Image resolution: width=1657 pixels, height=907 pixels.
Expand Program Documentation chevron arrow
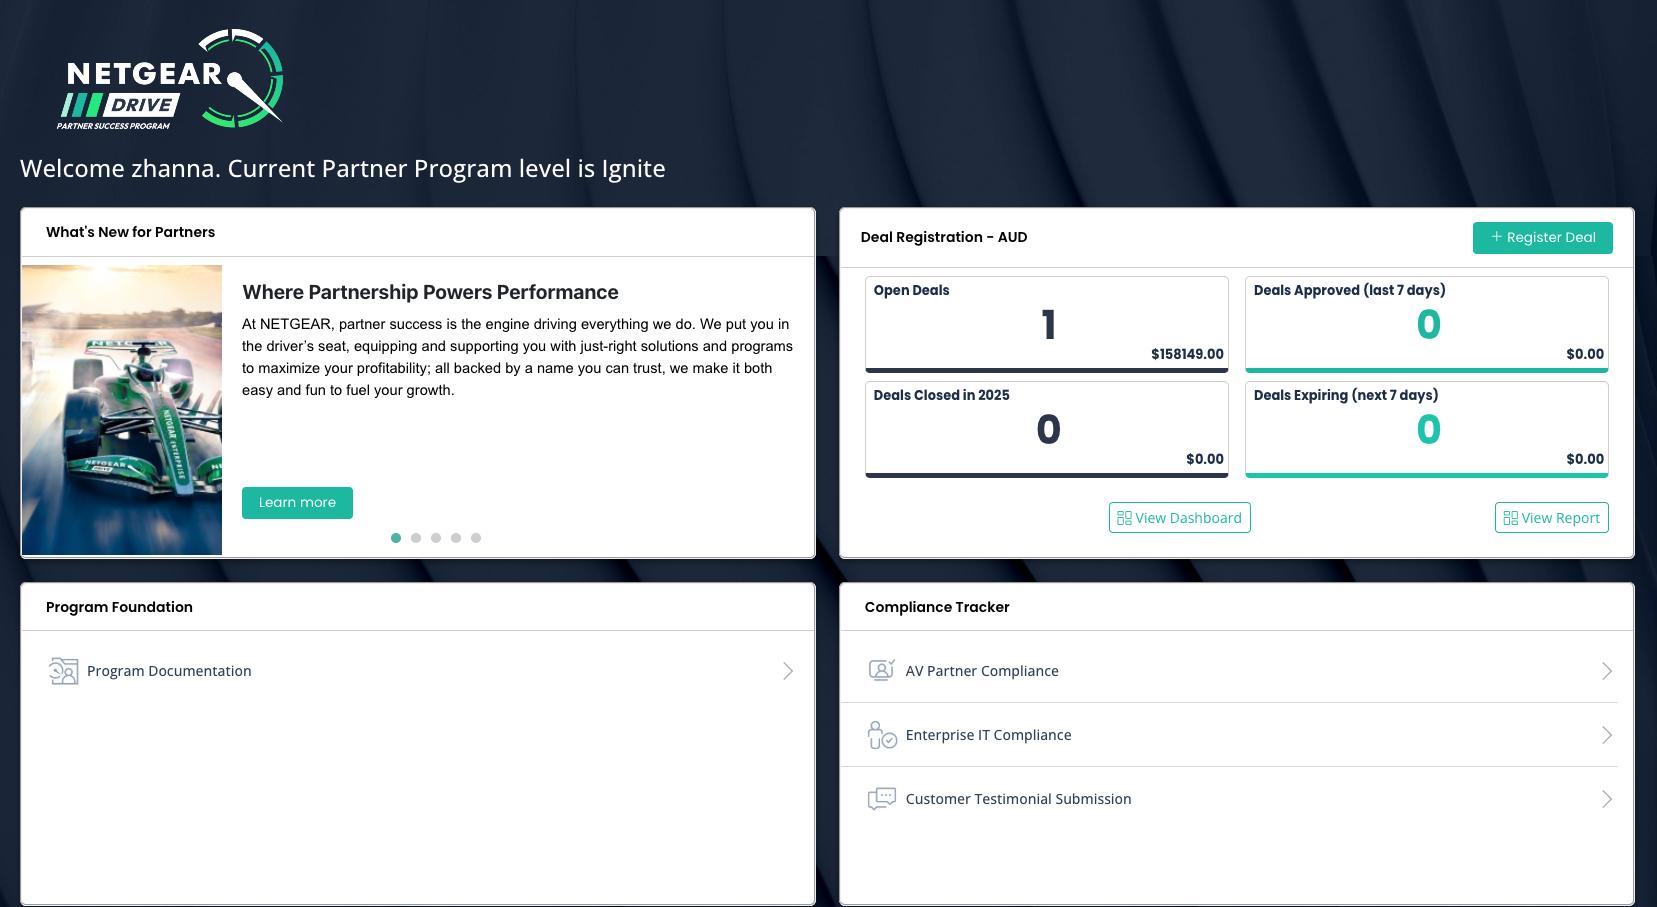coord(788,671)
